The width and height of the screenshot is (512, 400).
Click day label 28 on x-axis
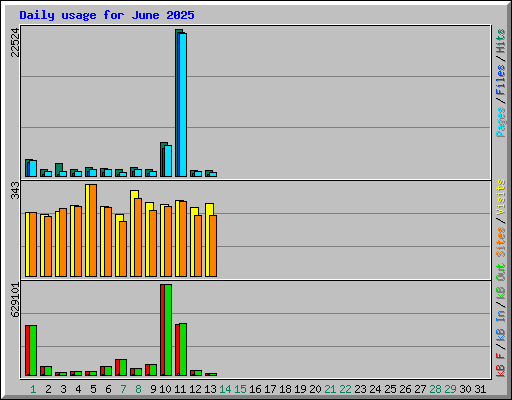tap(435, 389)
